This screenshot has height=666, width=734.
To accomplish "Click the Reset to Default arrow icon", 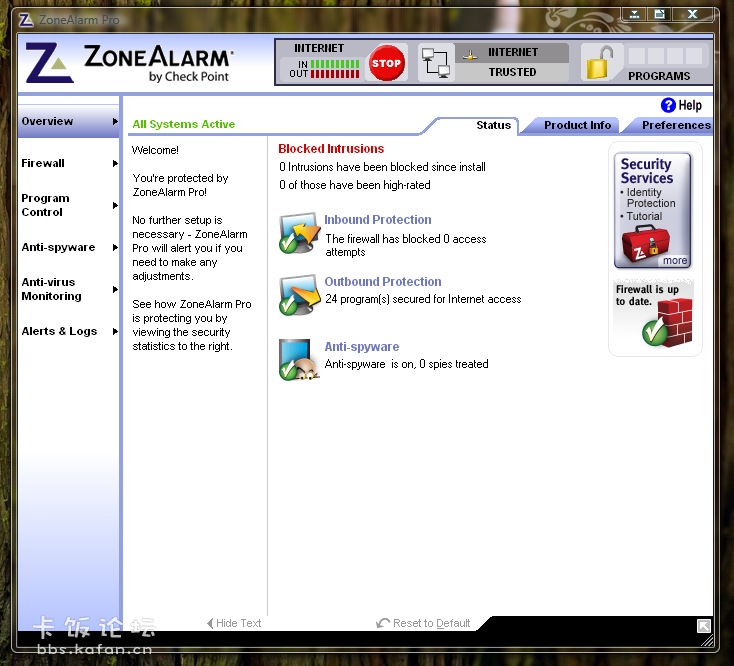I will tap(382, 623).
